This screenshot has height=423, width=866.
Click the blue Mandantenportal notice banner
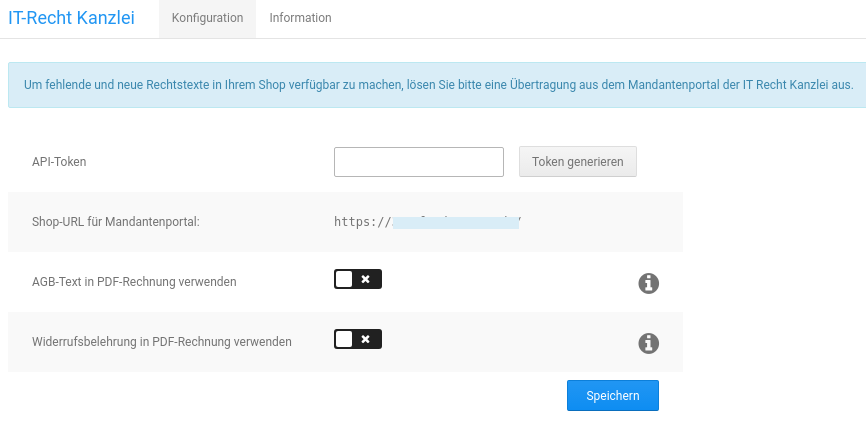coord(437,85)
